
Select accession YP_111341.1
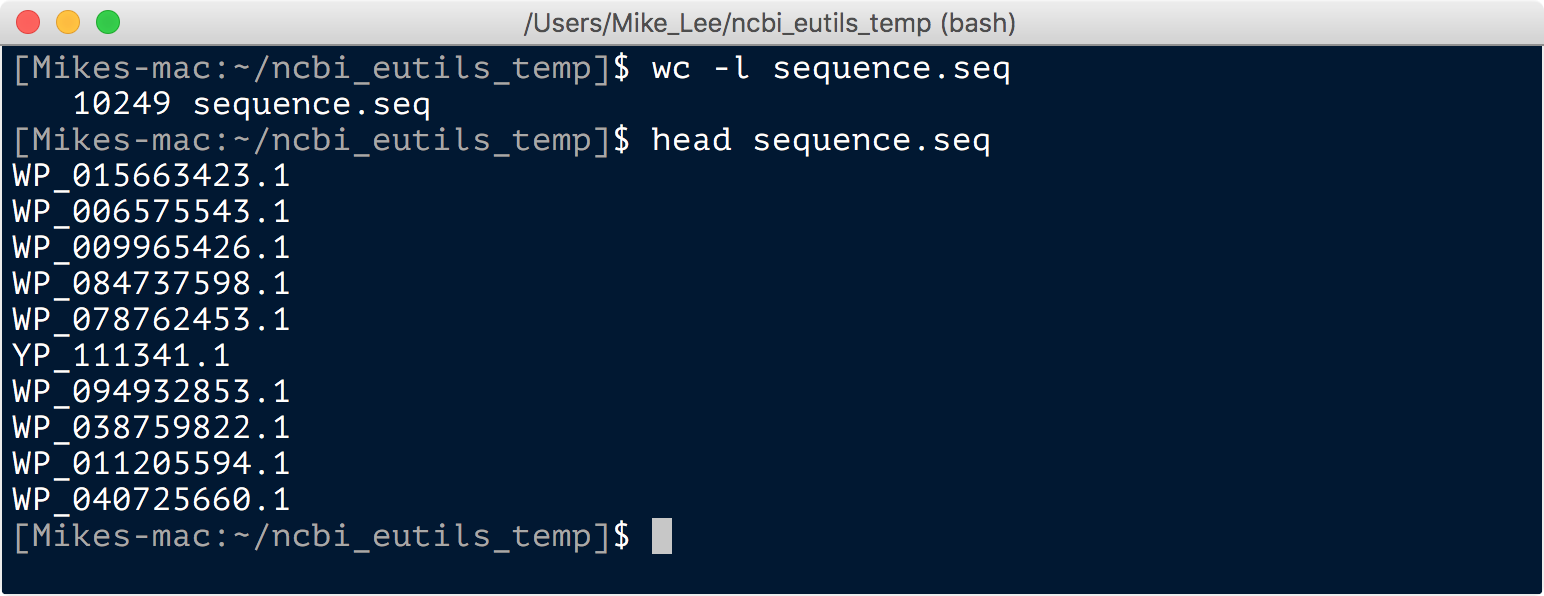(121, 356)
